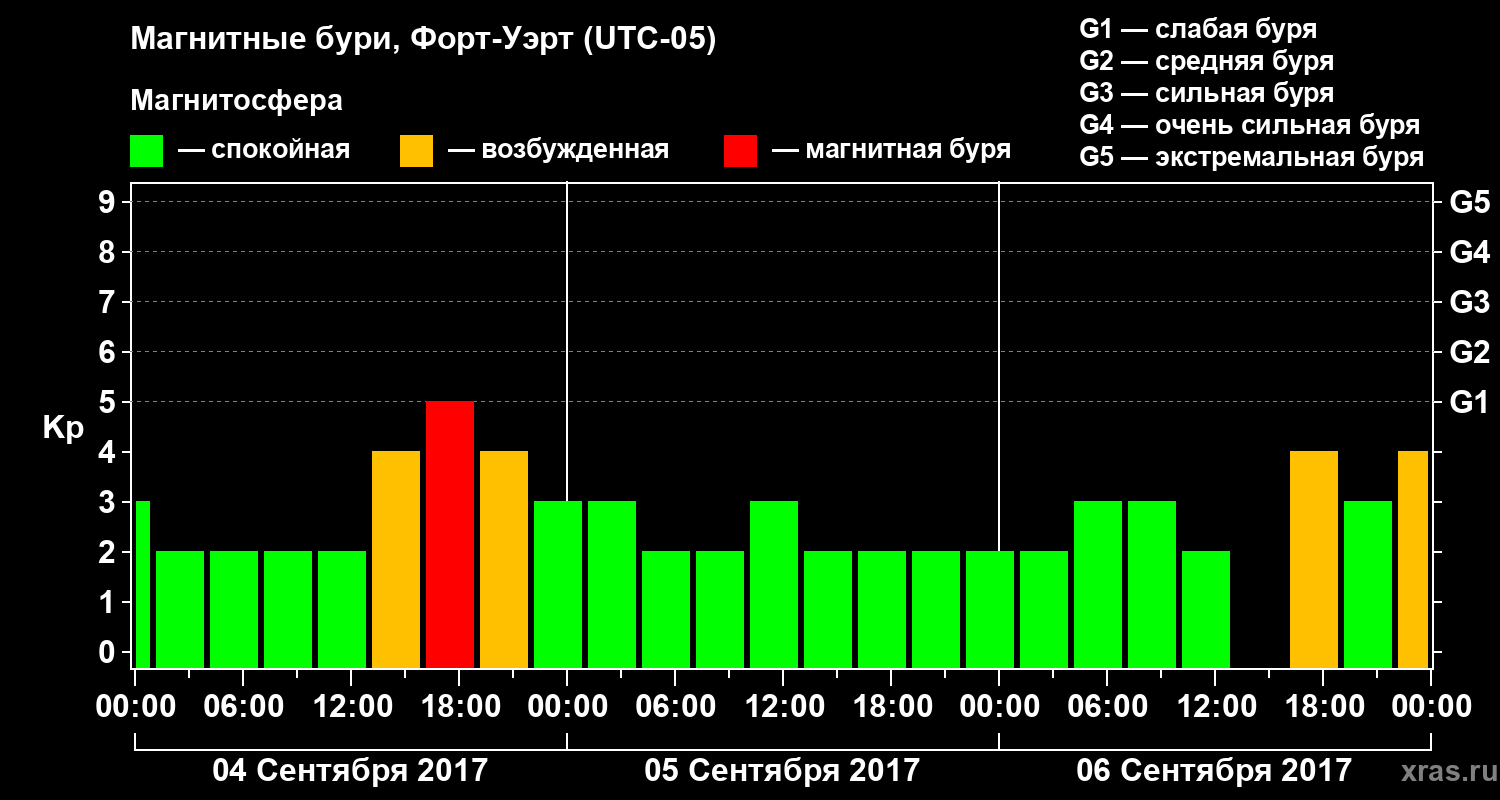1500x800 pixels.
Task: Click '12:00' time label above 05 Сентября
Action: pos(783,706)
